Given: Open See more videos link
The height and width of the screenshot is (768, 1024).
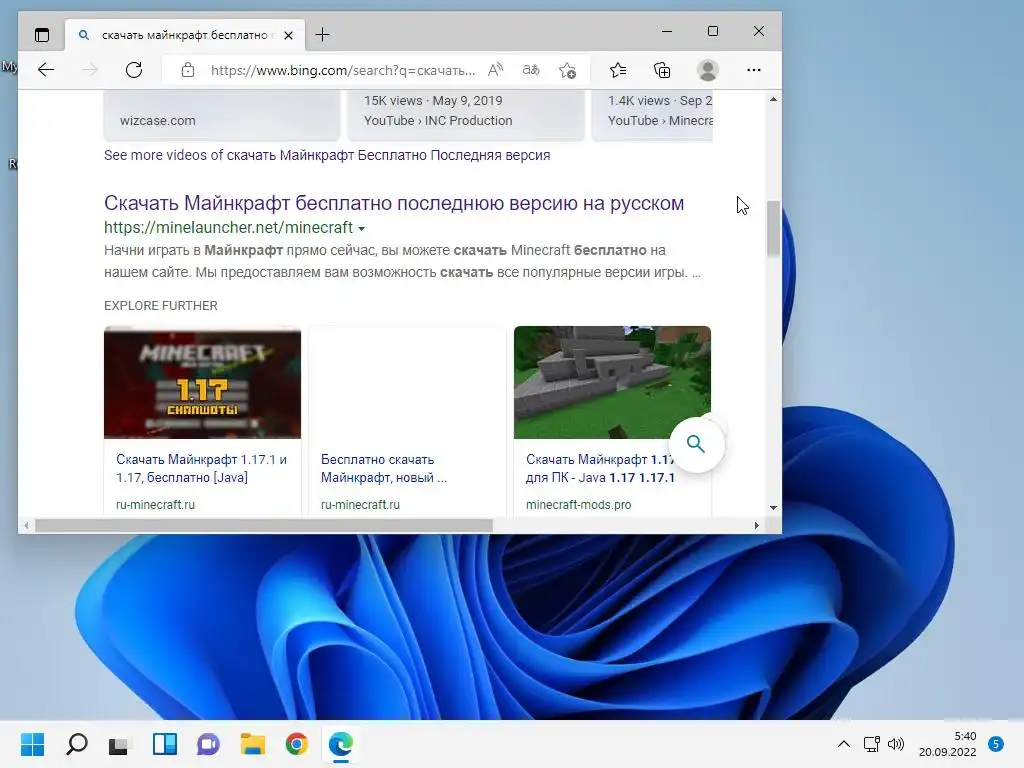Looking at the screenshot, I should (327, 155).
